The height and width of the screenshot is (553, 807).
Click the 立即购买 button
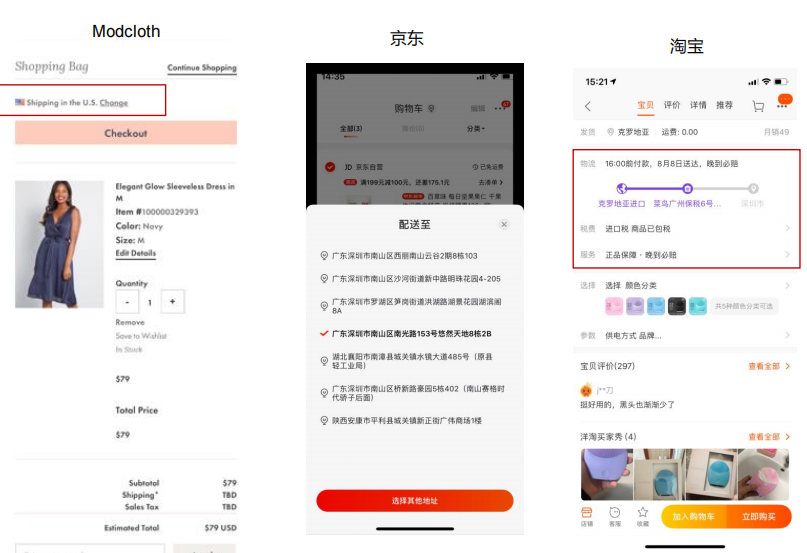click(759, 516)
